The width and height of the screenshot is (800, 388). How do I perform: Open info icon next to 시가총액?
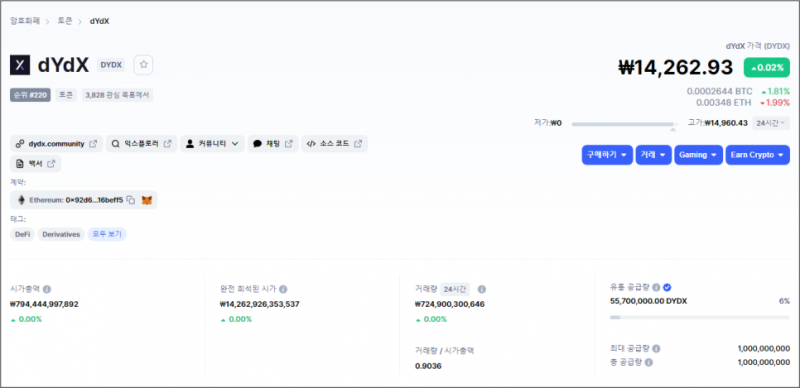click(47, 289)
